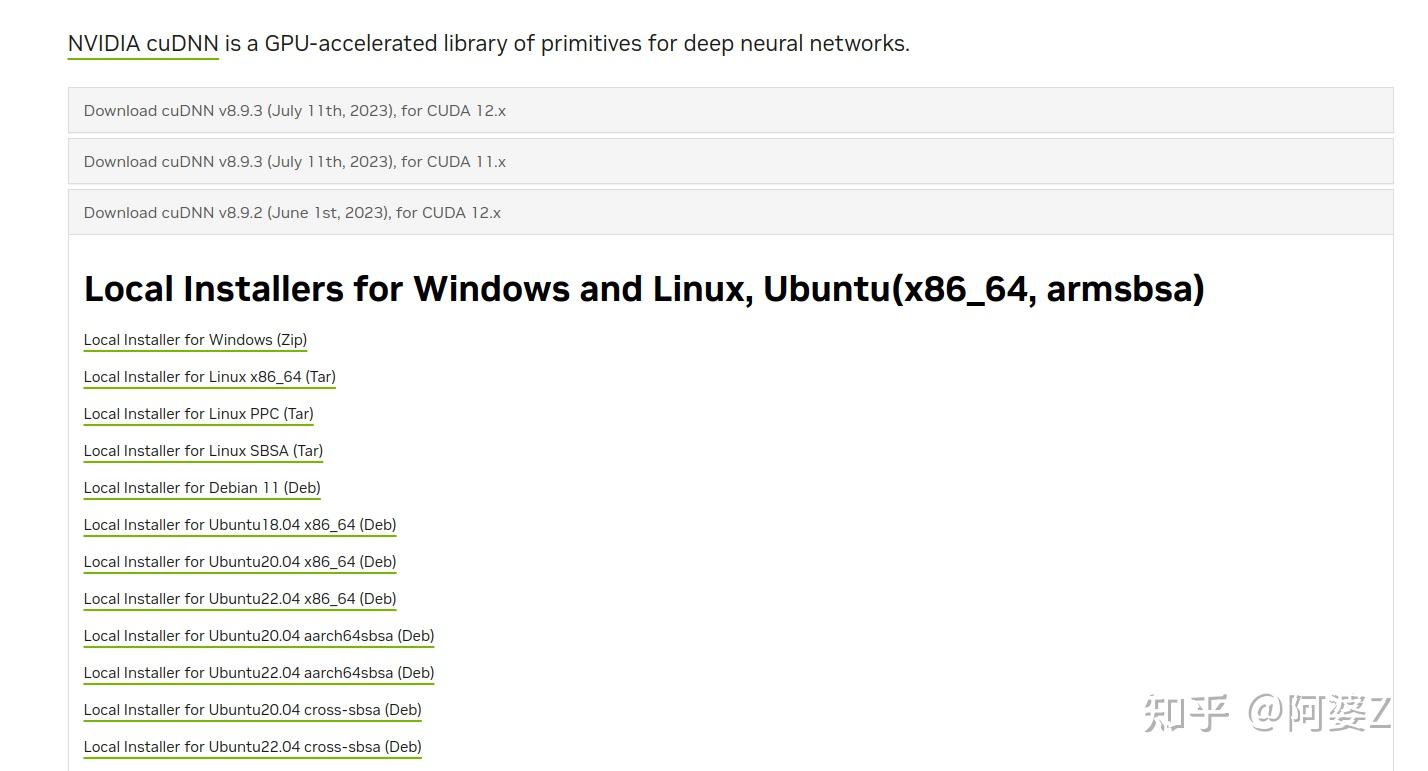Click the 知乎 @阿婆Z watermark
1428x771 pixels.
1265,709
